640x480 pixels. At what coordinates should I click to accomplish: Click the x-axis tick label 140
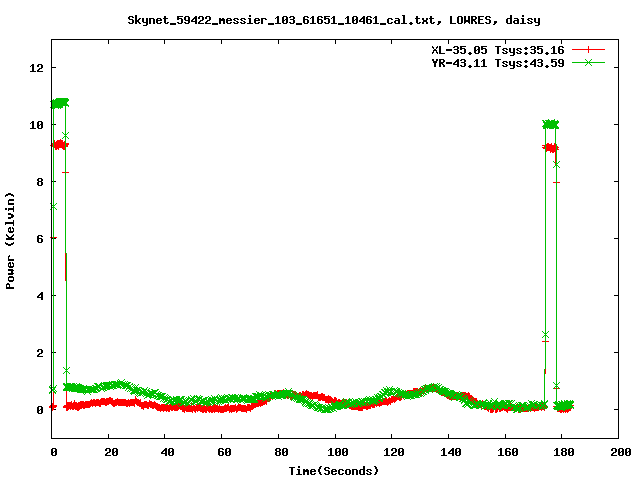[x=451, y=452]
